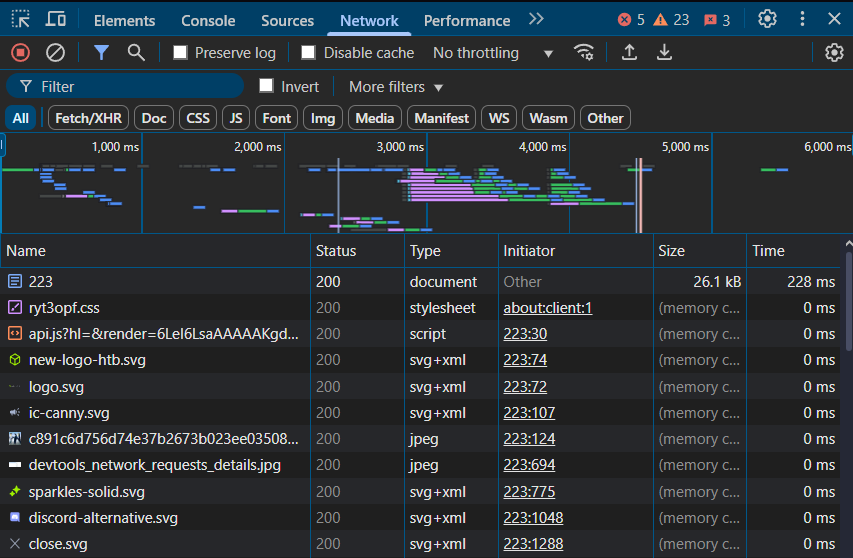Show more DevTools tabs chevron

(x=537, y=19)
